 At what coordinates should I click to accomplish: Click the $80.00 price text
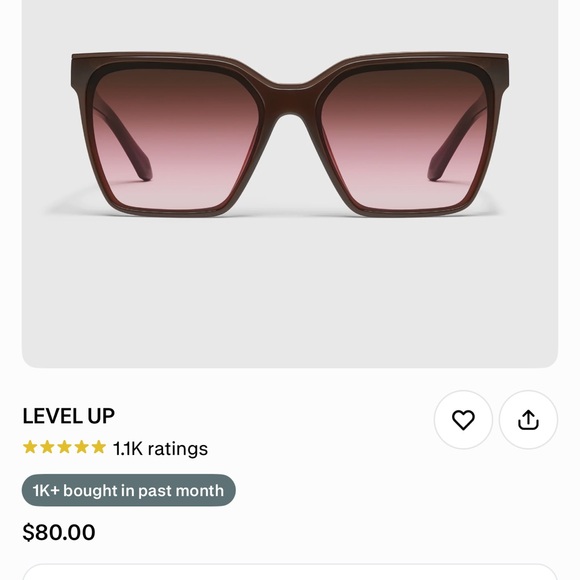[59, 532]
